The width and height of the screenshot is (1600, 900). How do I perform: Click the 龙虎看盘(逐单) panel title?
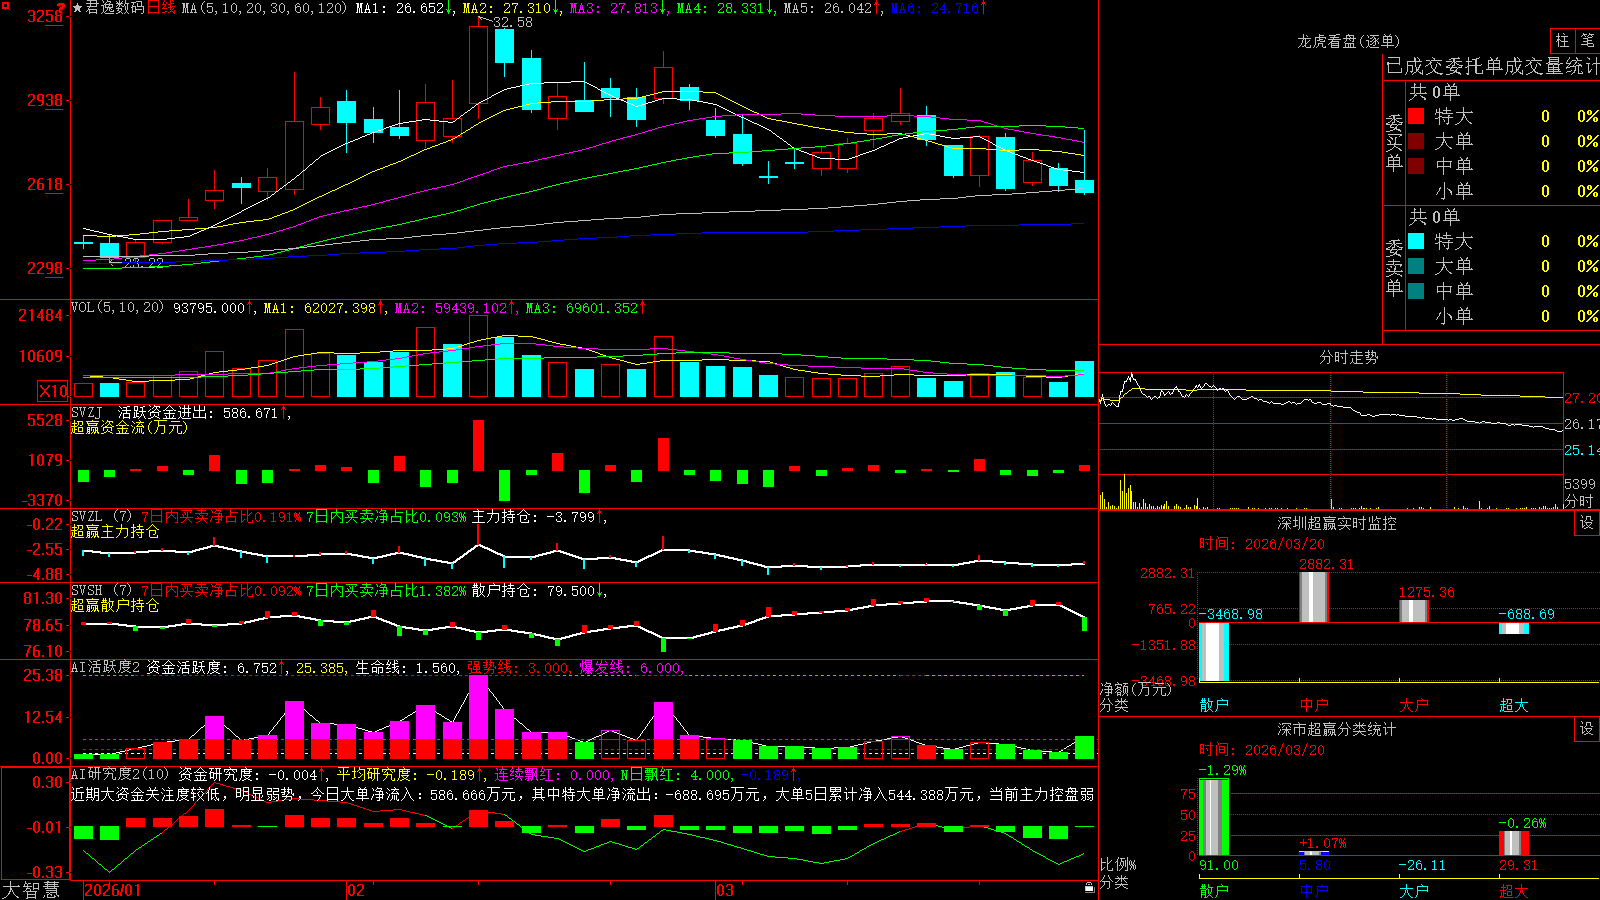coord(1349,41)
